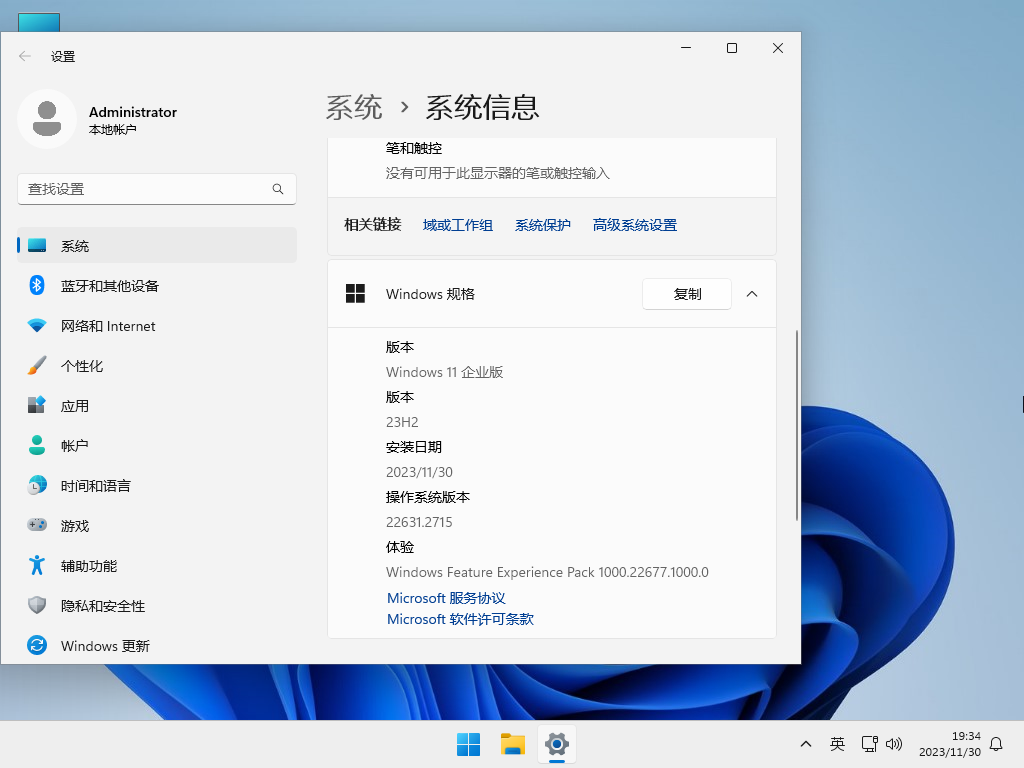Click the 复制 button to copy specs
Image resolution: width=1024 pixels, height=768 pixels.
point(687,294)
